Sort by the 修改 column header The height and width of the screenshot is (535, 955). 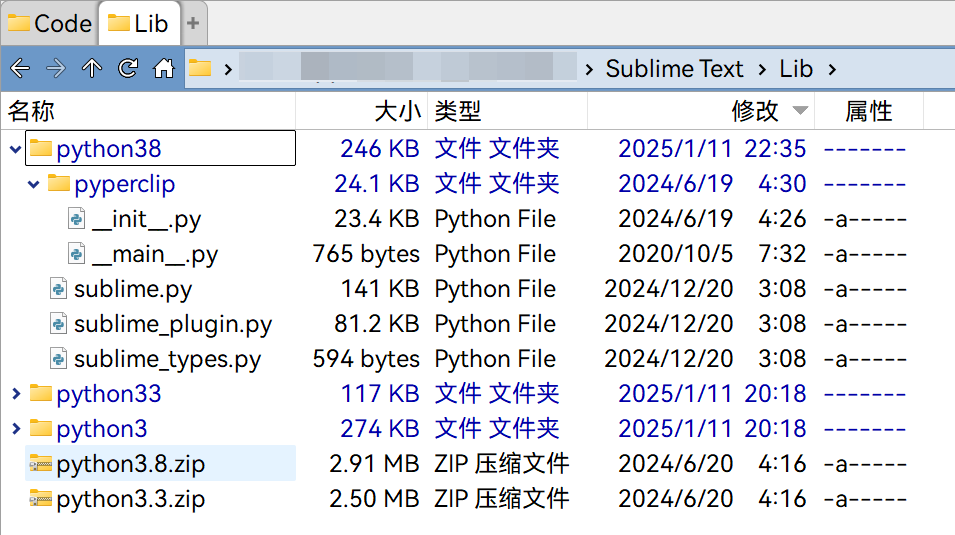click(701, 111)
